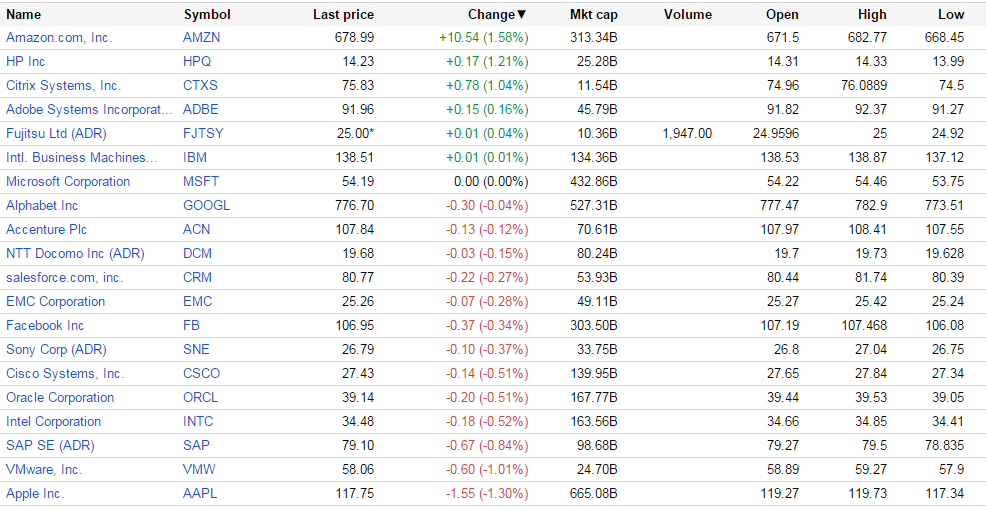Viewport: 986px width, 508px height.
Task: Click the INTC ticker symbol link
Action: point(198,421)
